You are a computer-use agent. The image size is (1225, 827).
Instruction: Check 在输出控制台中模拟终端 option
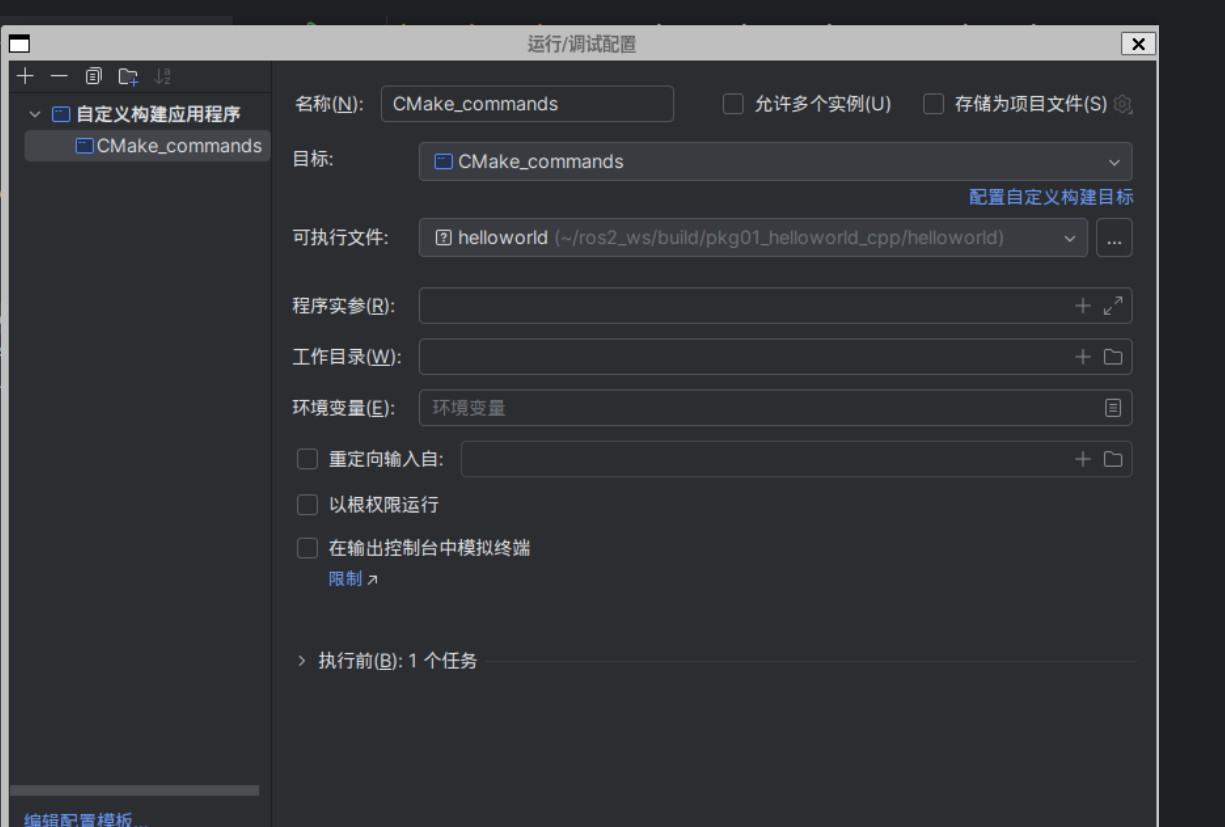pos(307,548)
